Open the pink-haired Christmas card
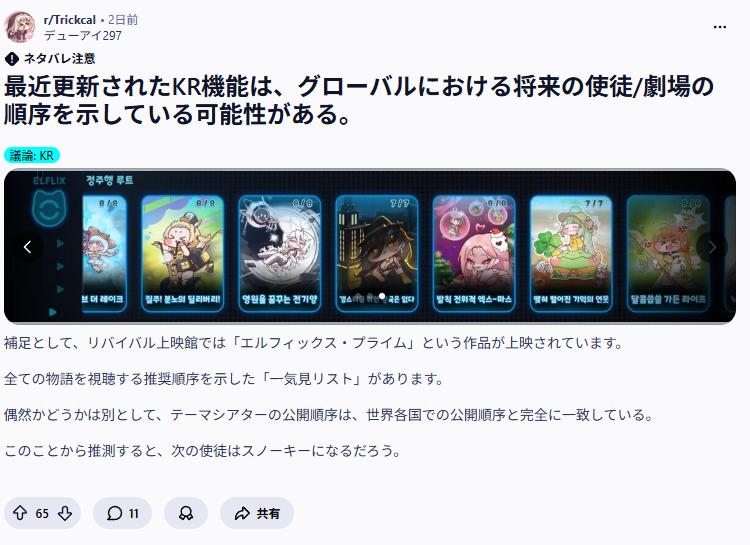The width and height of the screenshot is (750, 545). click(474, 254)
